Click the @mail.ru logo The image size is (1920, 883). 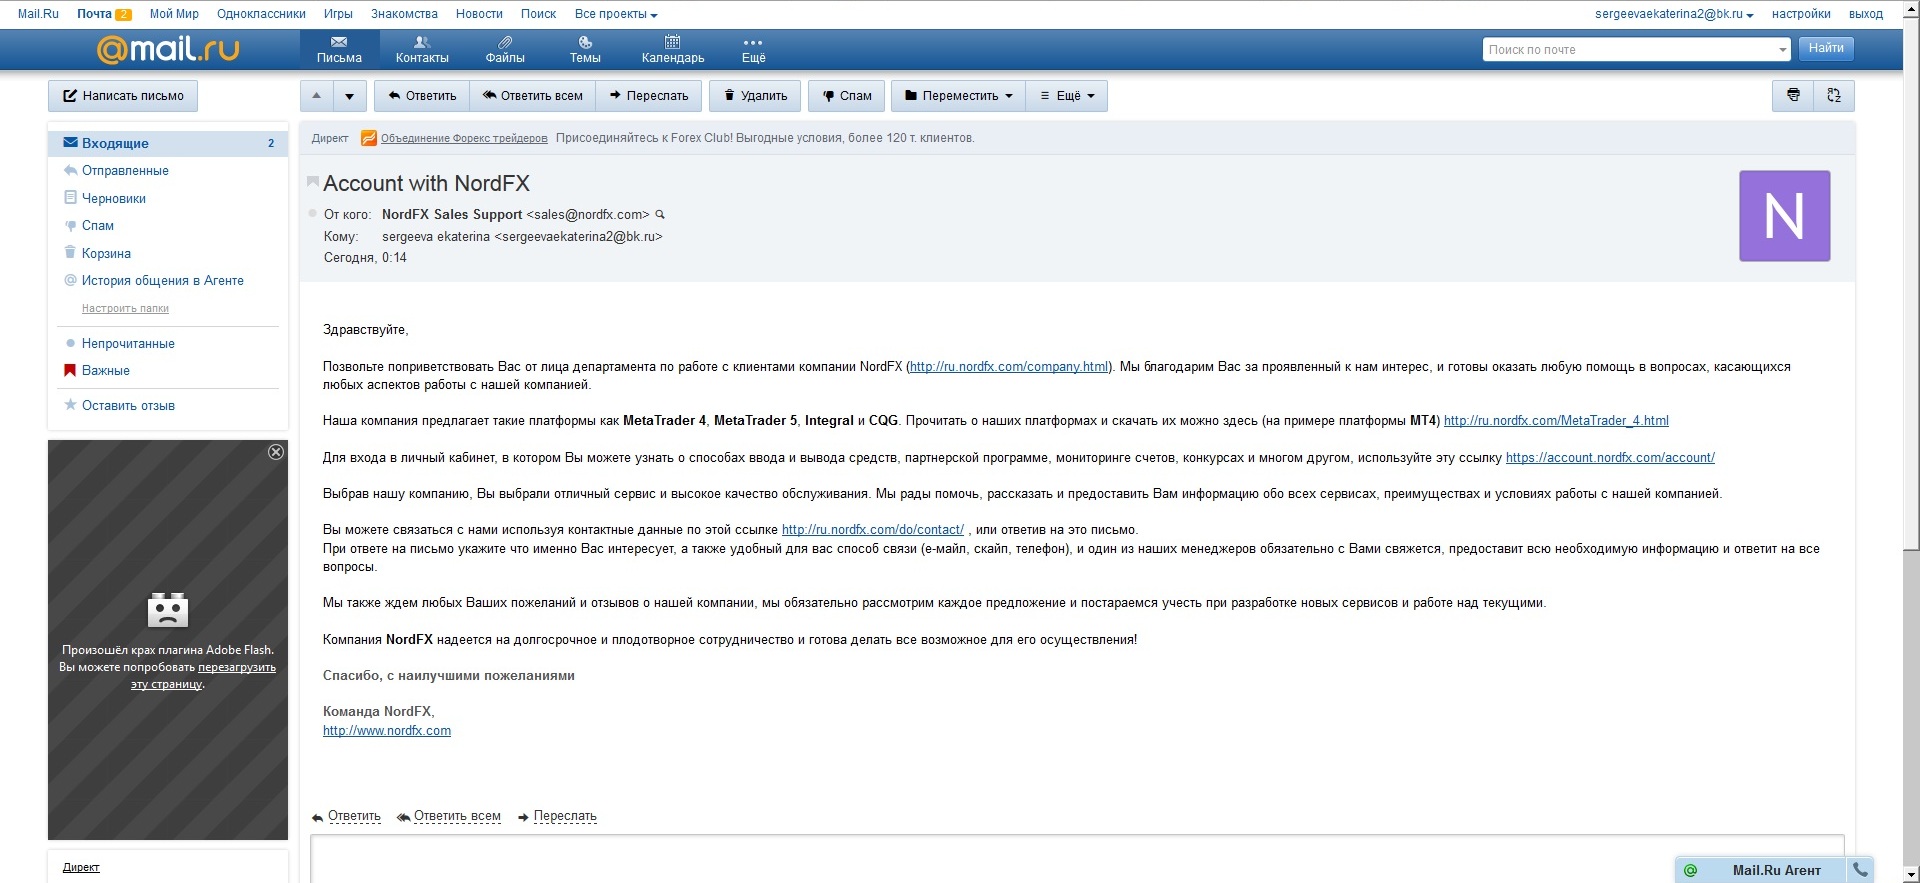tap(168, 49)
